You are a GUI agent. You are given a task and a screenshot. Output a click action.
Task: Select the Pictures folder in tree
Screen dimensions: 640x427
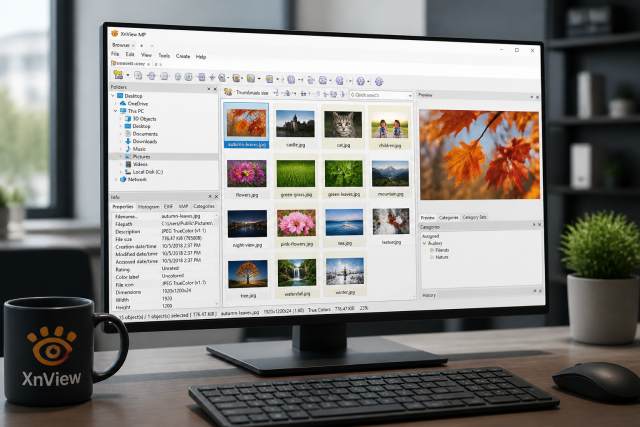pyautogui.click(x=141, y=156)
